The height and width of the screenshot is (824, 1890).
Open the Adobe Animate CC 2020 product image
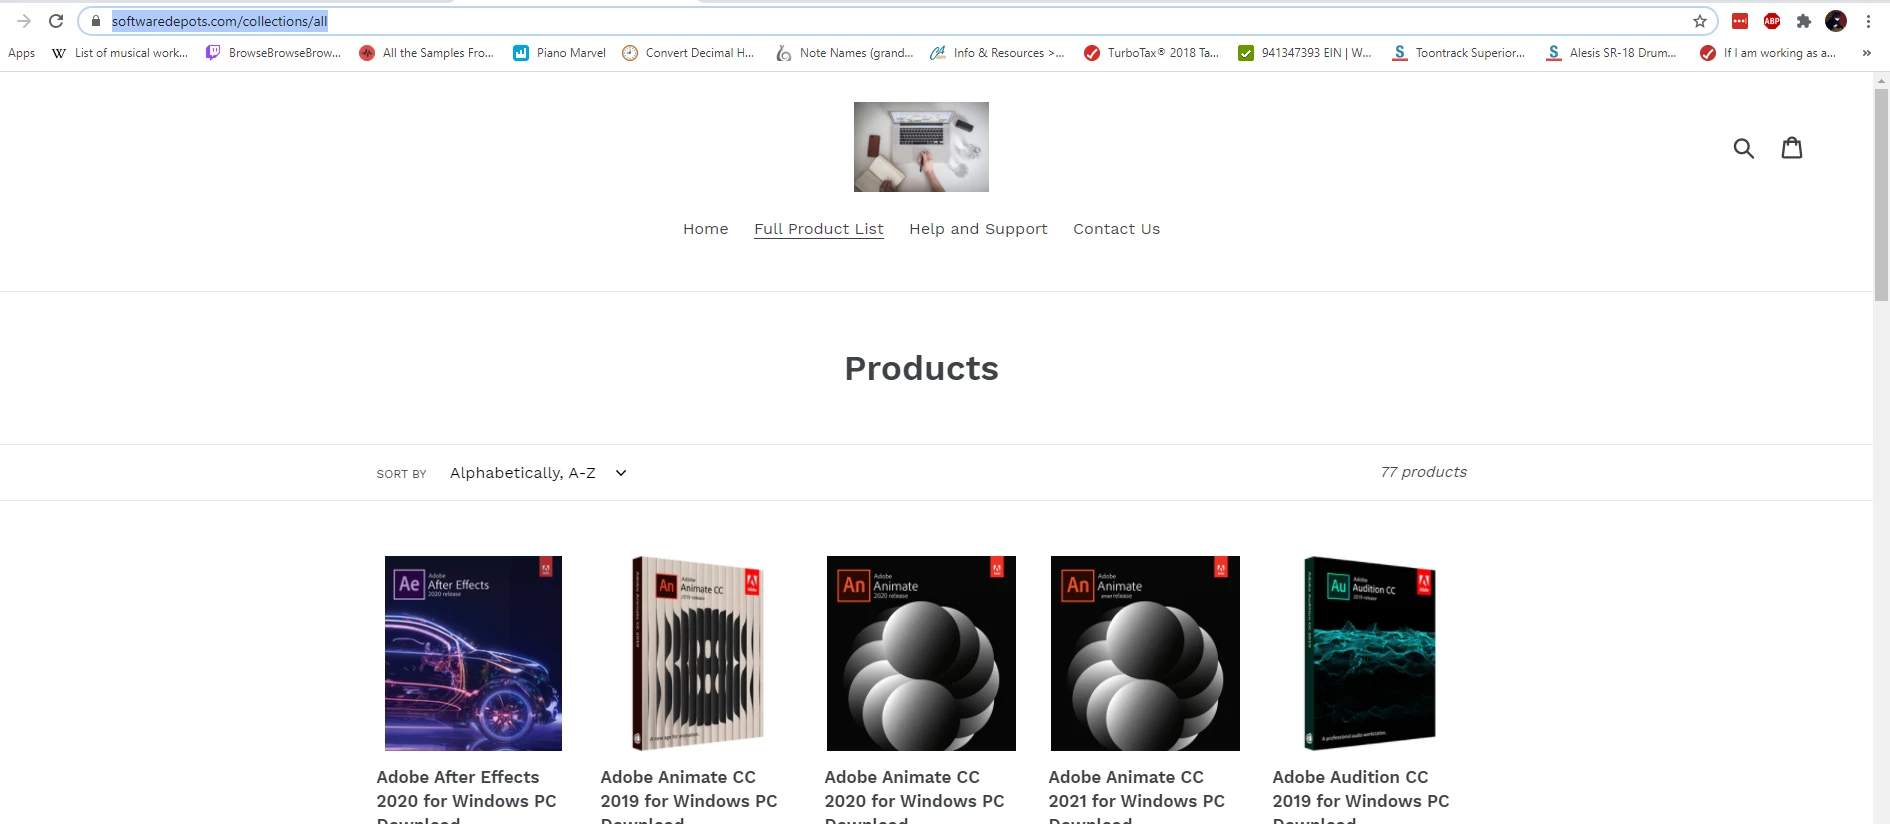(921, 653)
